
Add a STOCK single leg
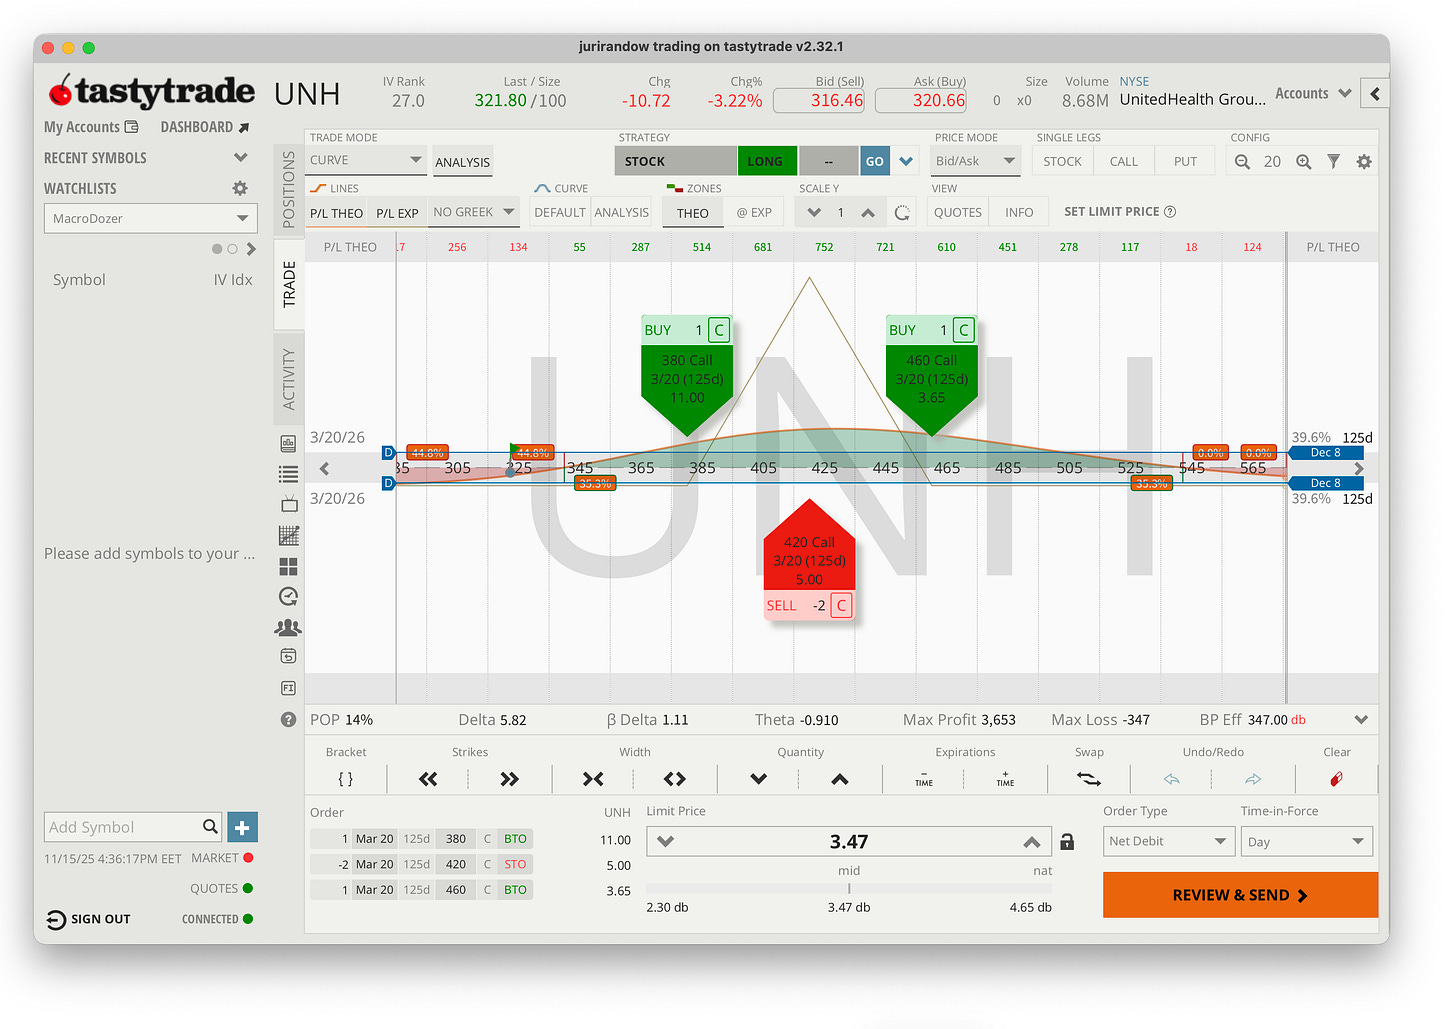1062,161
